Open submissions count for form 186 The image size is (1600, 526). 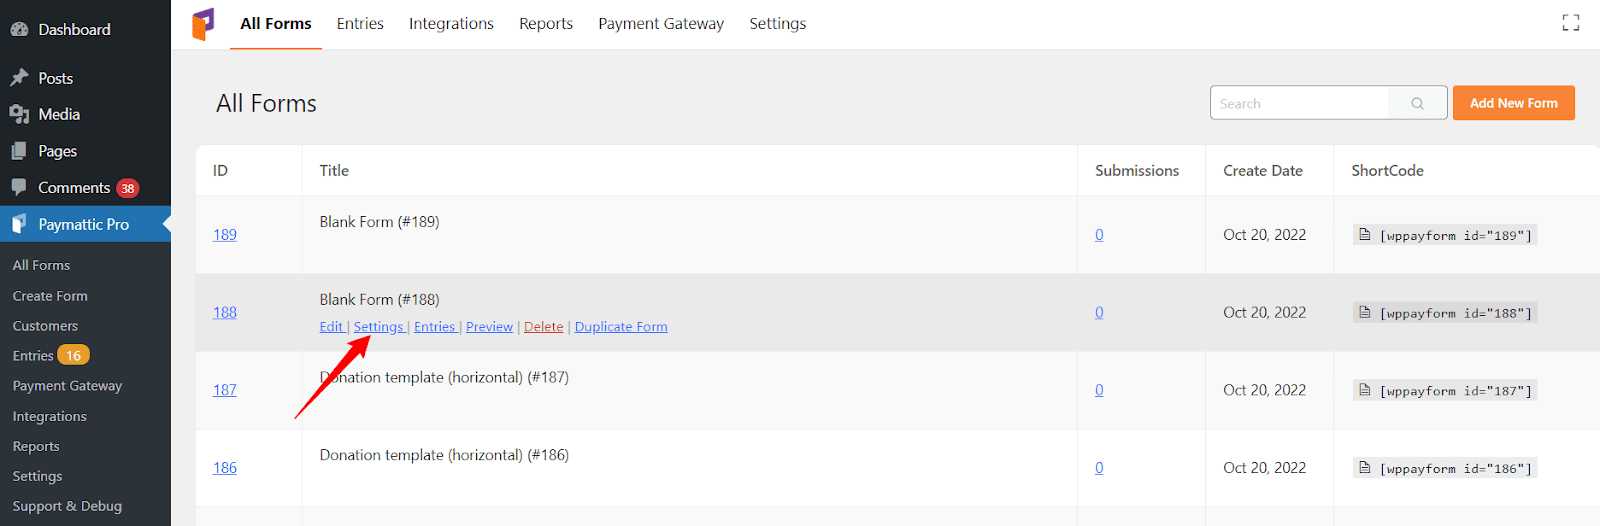[1099, 468]
